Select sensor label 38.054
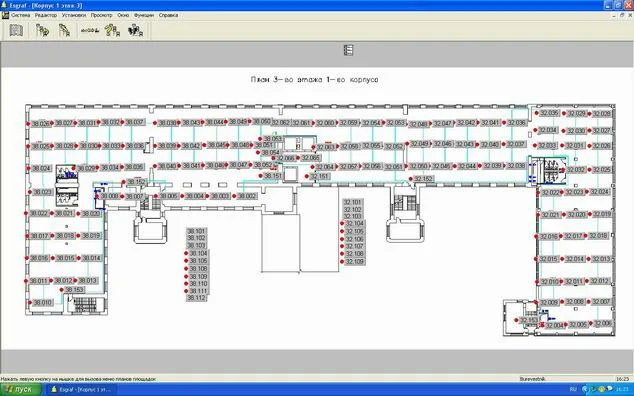The image size is (634, 396). (x=271, y=152)
